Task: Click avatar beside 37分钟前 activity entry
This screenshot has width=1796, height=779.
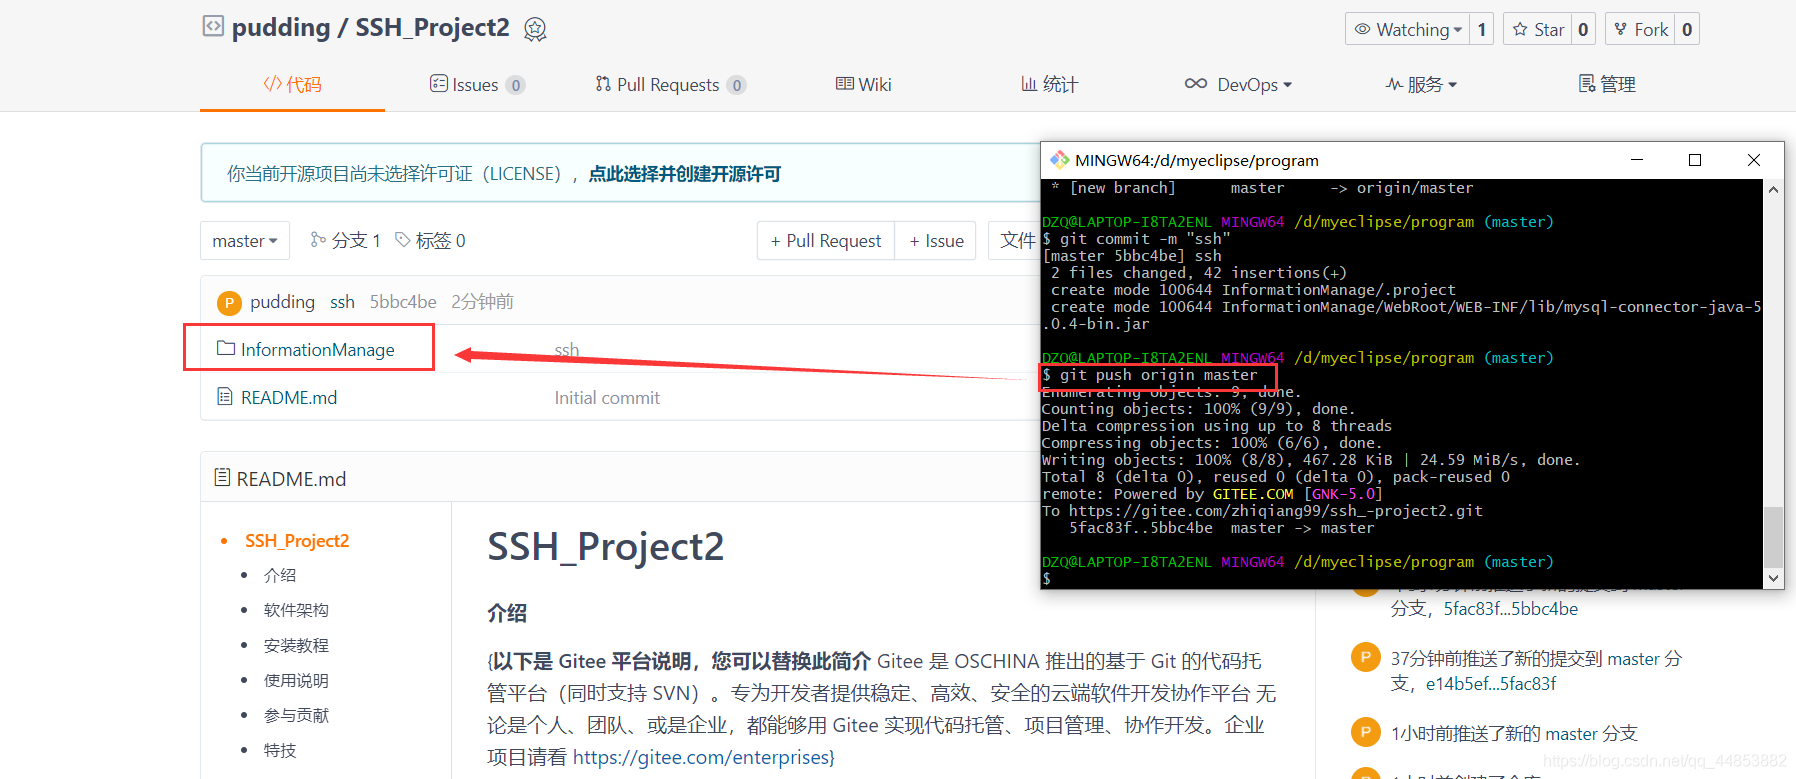Action: click(1365, 657)
